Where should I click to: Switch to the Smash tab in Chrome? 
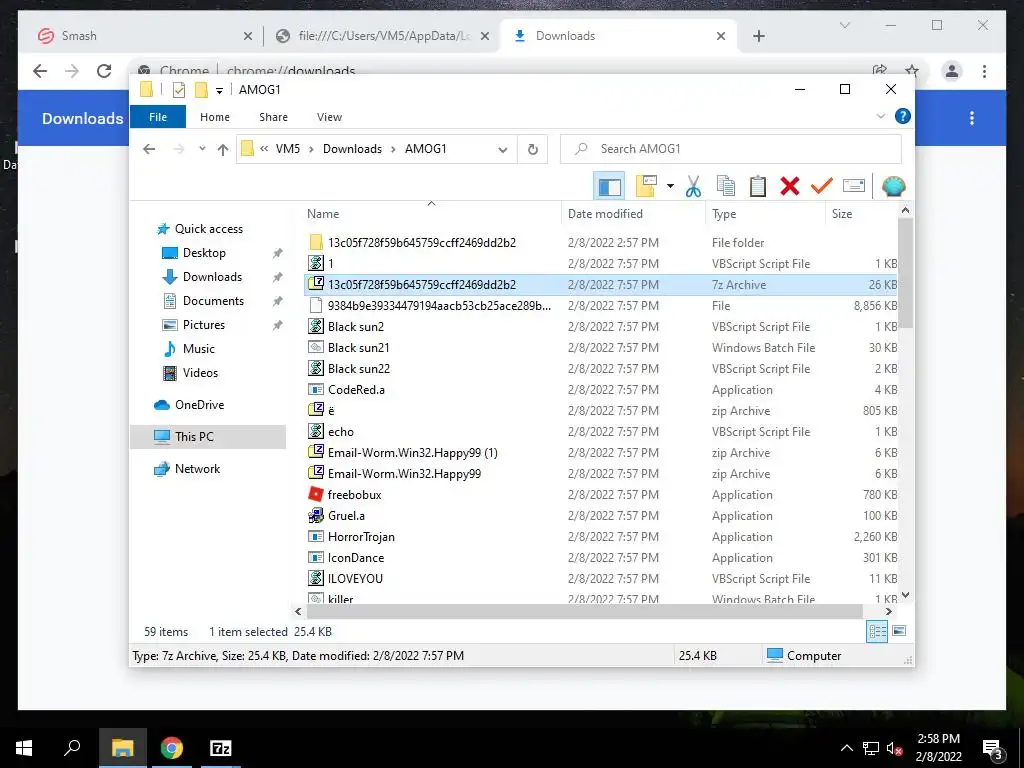click(145, 36)
